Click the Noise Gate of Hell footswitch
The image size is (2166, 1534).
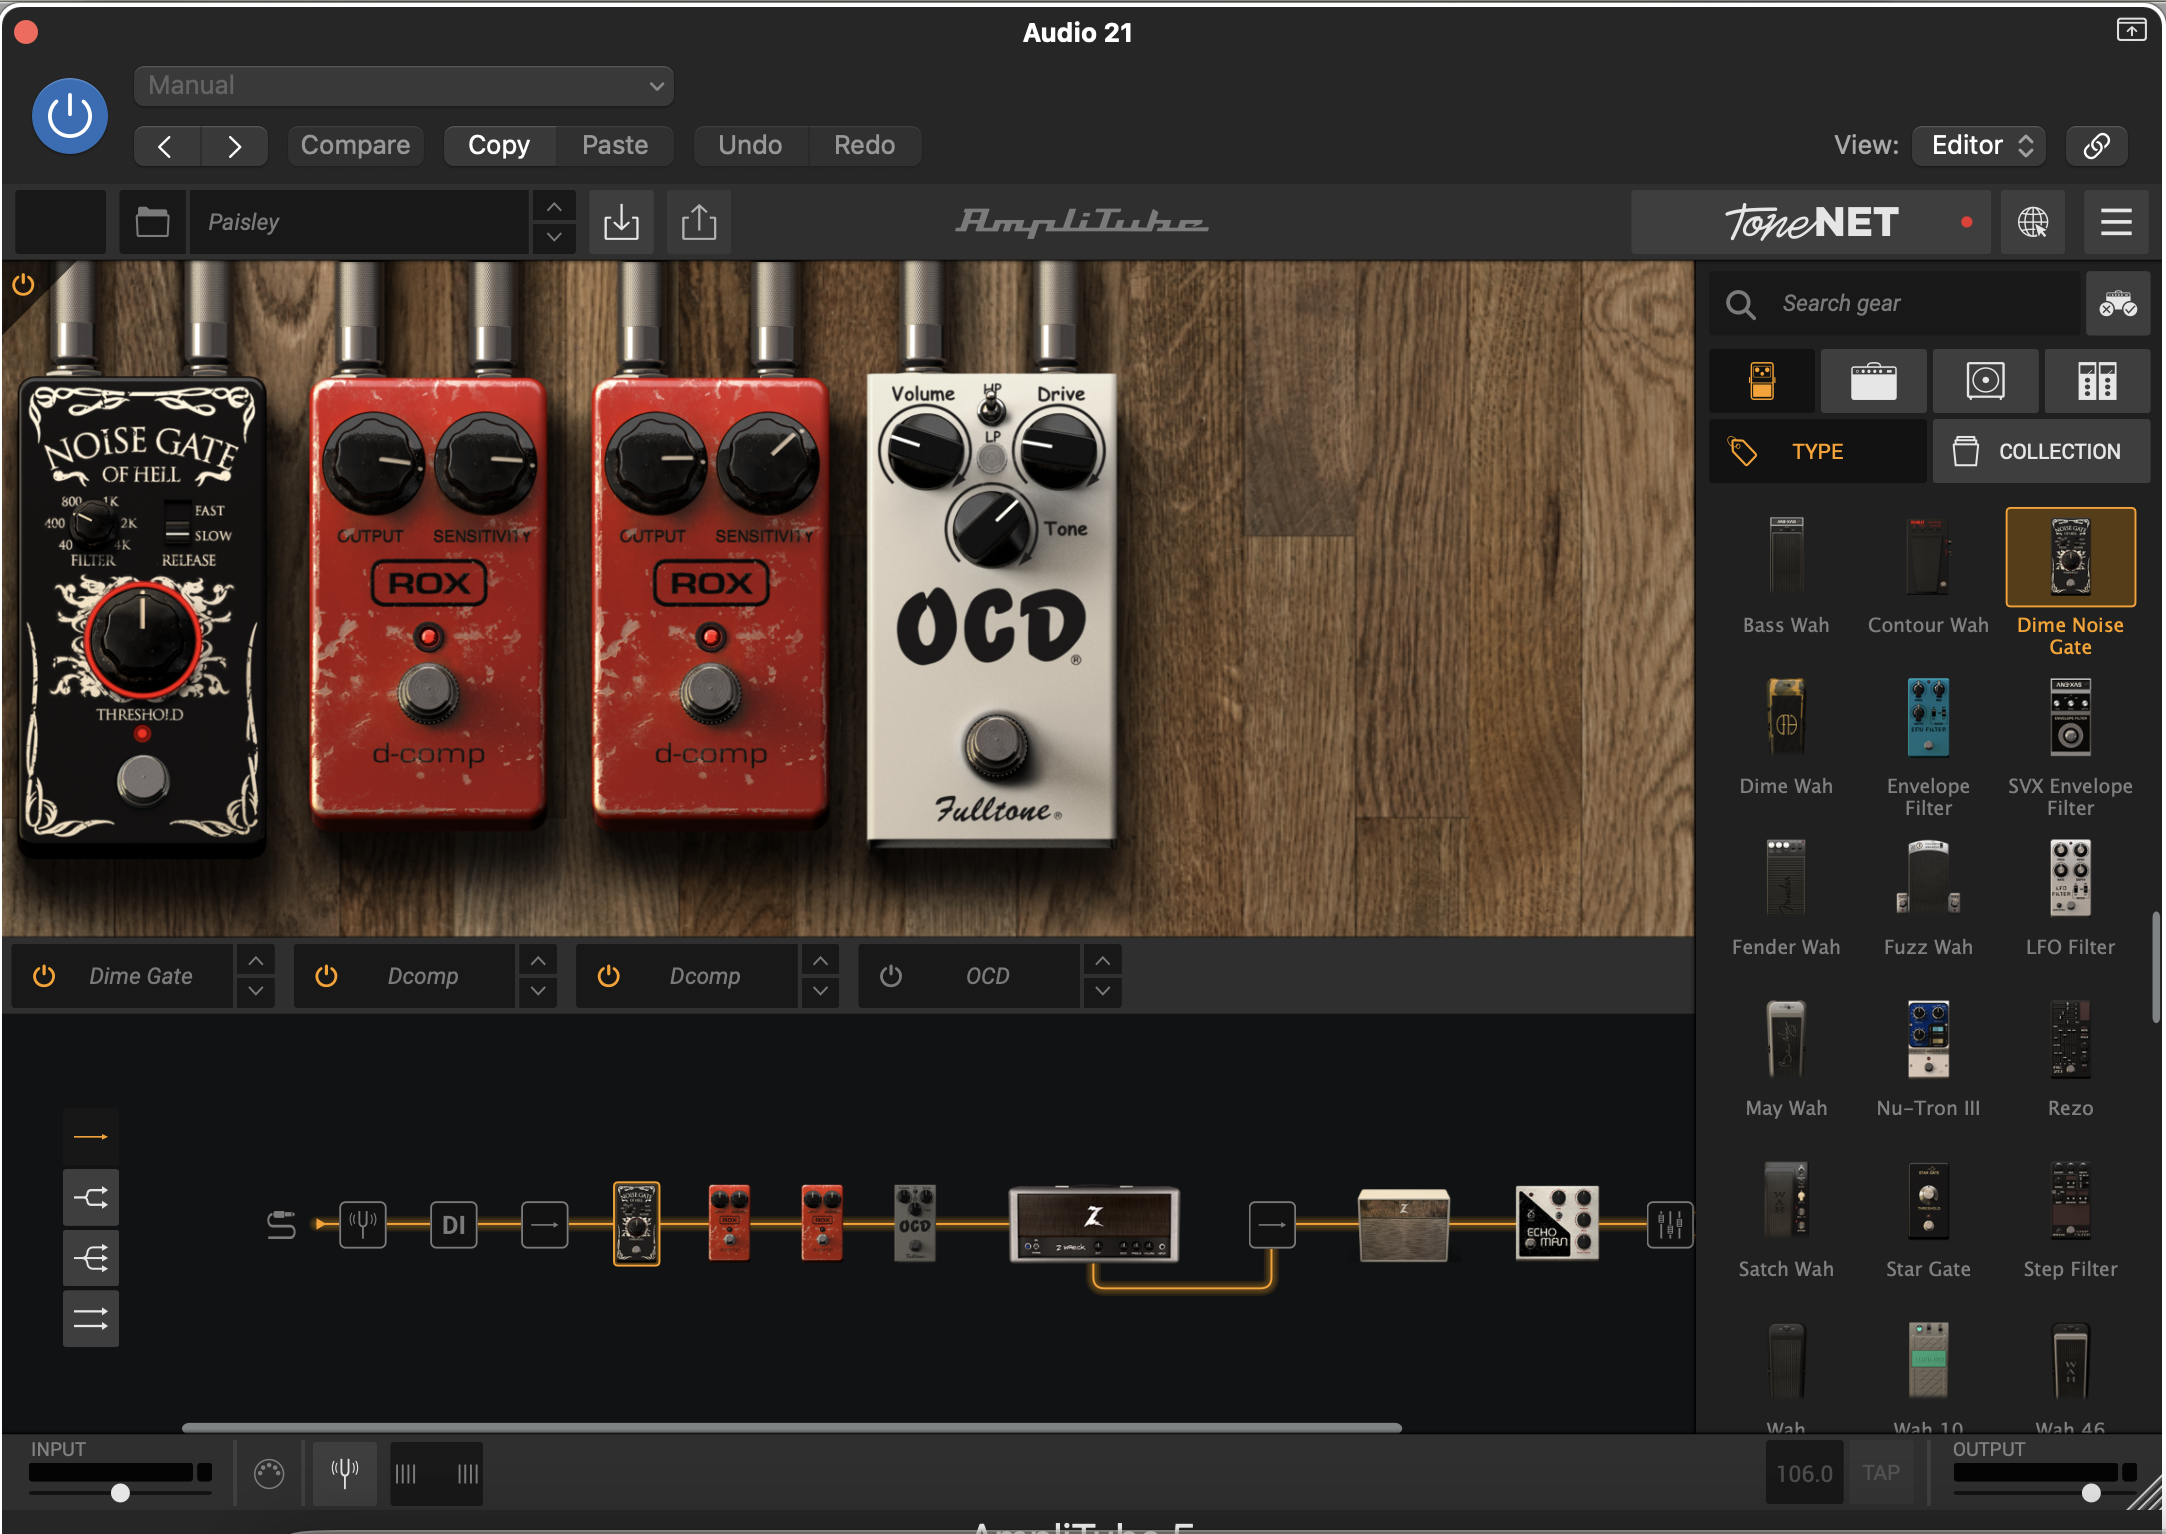pos(142,780)
